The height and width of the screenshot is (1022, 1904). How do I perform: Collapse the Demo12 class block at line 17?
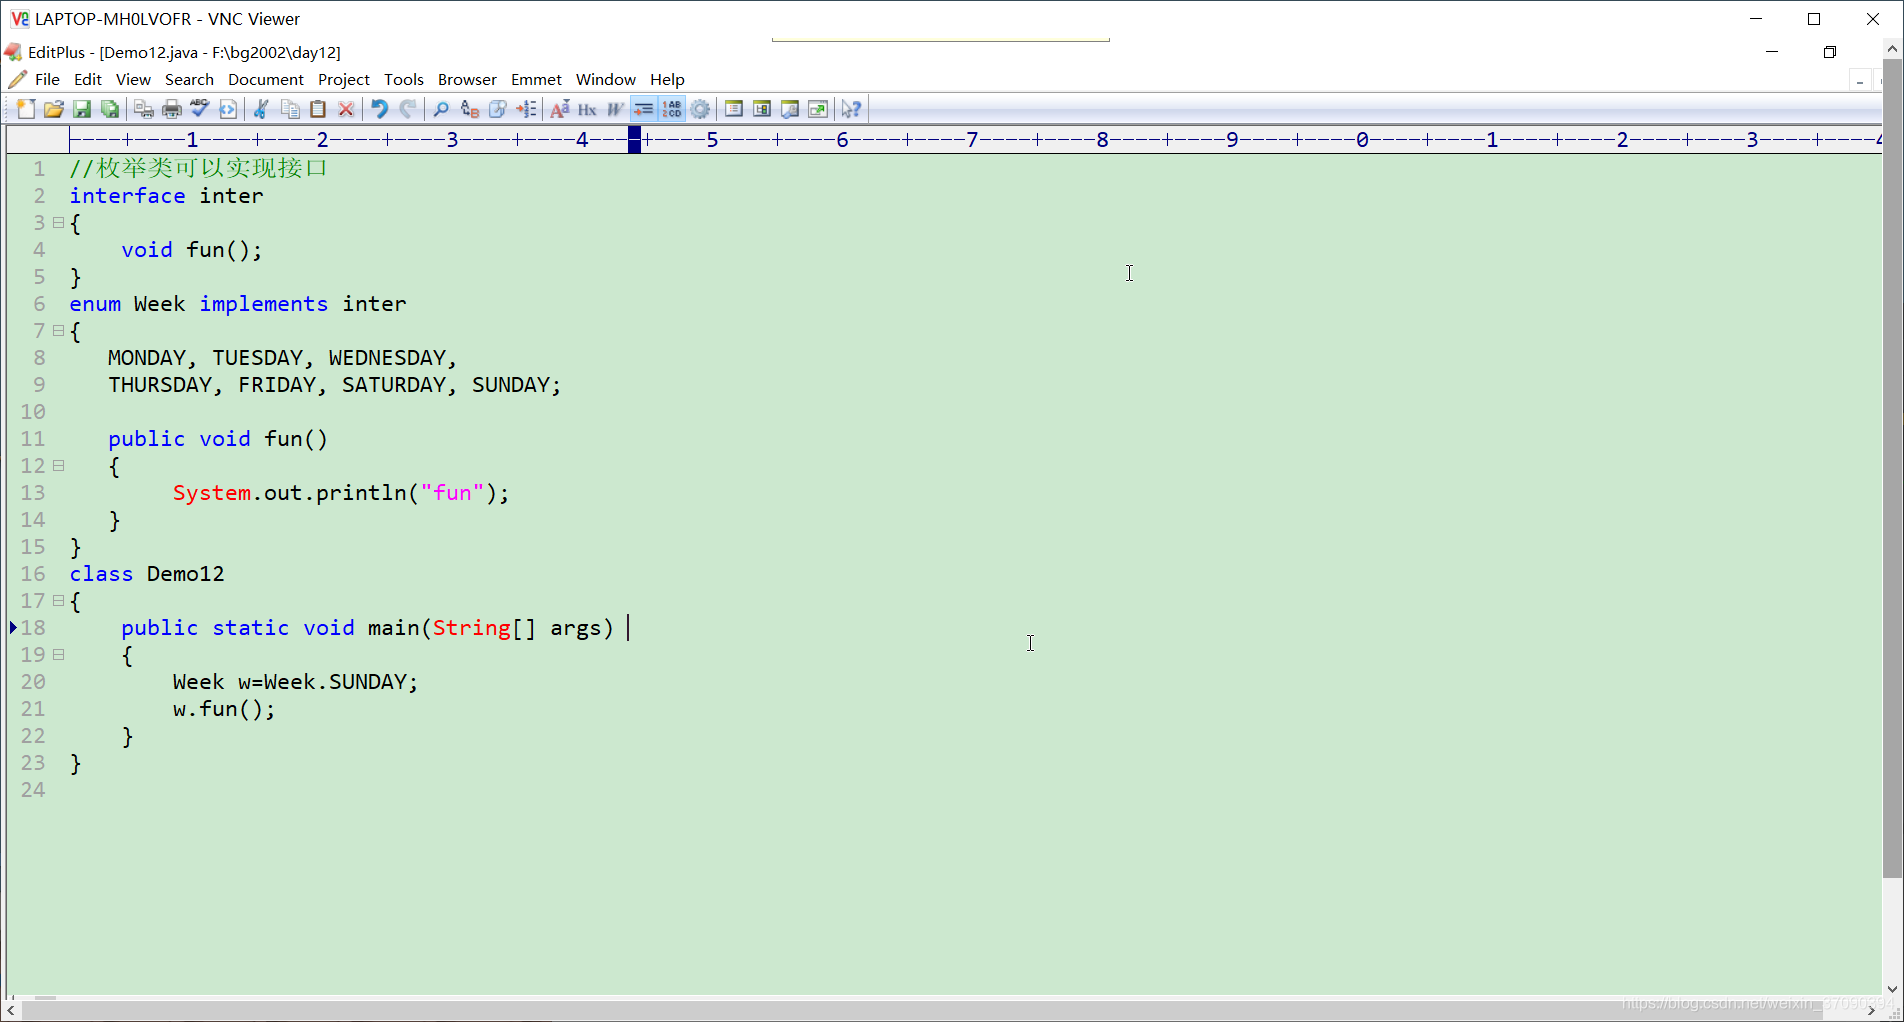click(59, 600)
